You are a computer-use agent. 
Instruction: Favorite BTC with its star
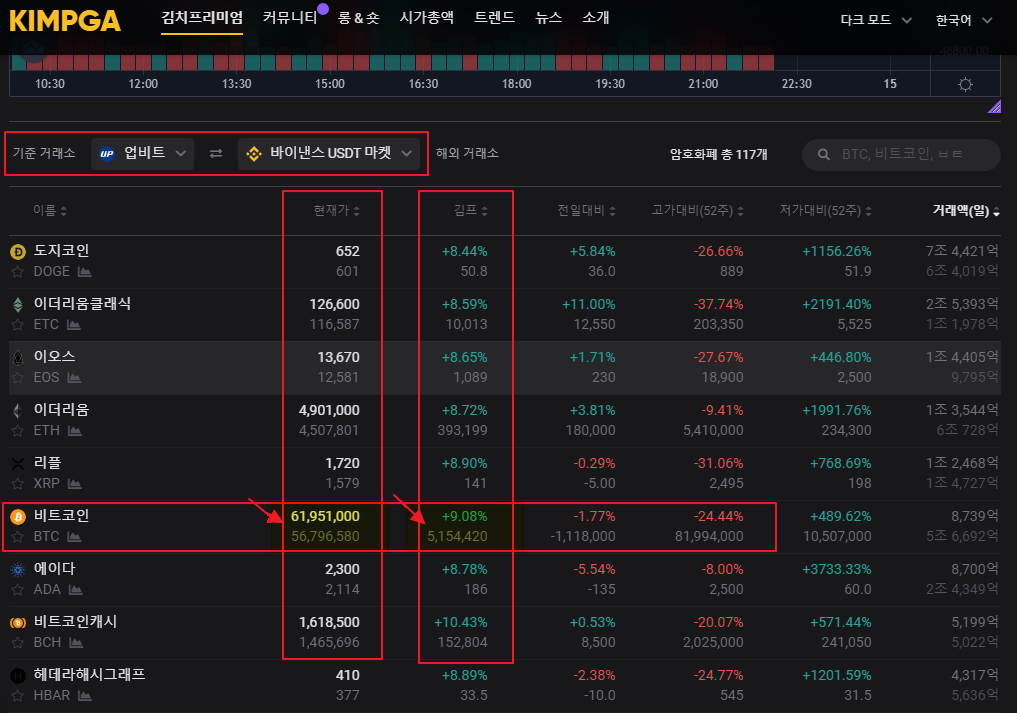(18, 537)
